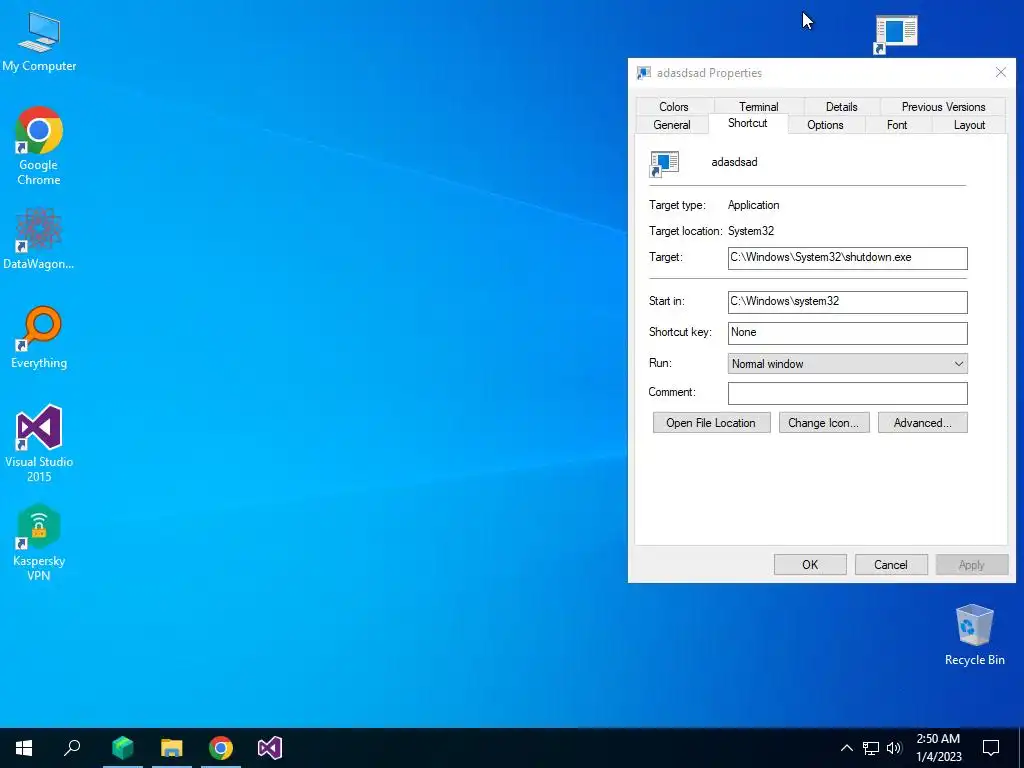Switch to the Details tab
This screenshot has height=768, width=1024.
(x=842, y=106)
